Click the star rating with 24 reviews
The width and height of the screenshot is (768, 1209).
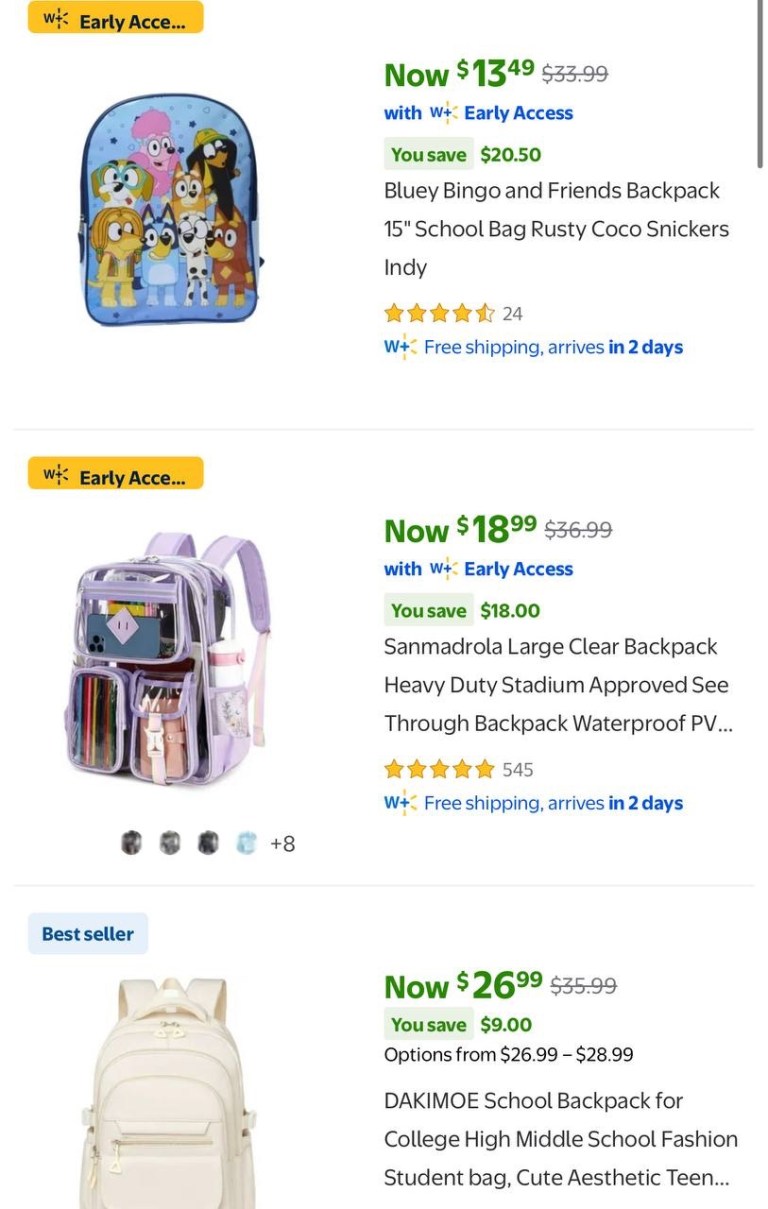click(439, 314)
